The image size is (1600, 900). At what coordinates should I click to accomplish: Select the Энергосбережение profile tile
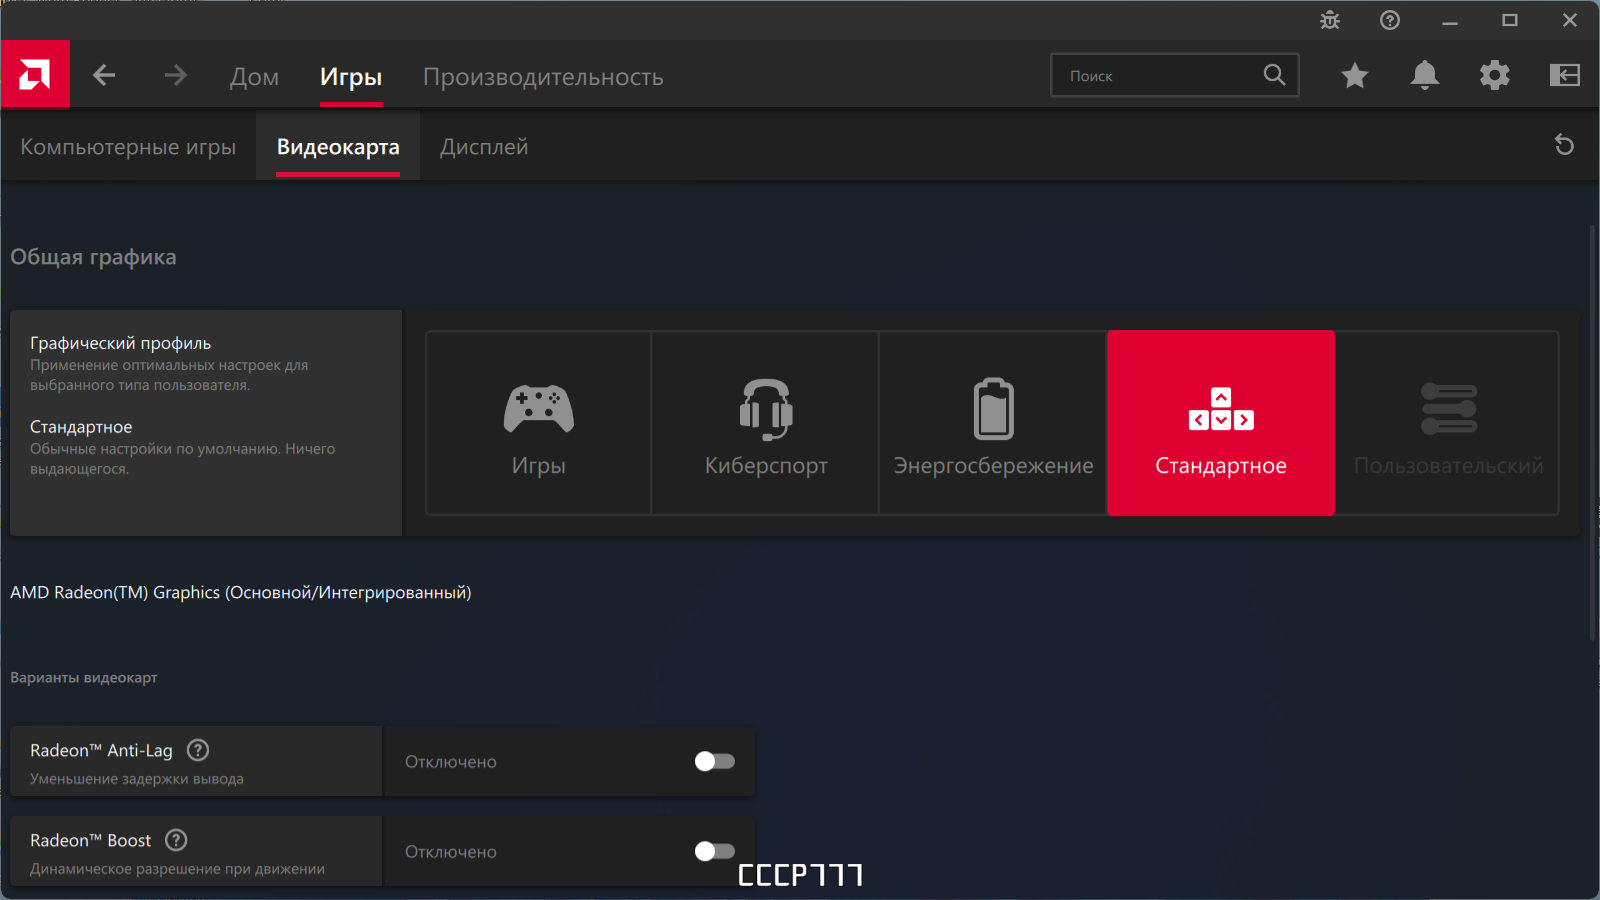pos(993,423)
